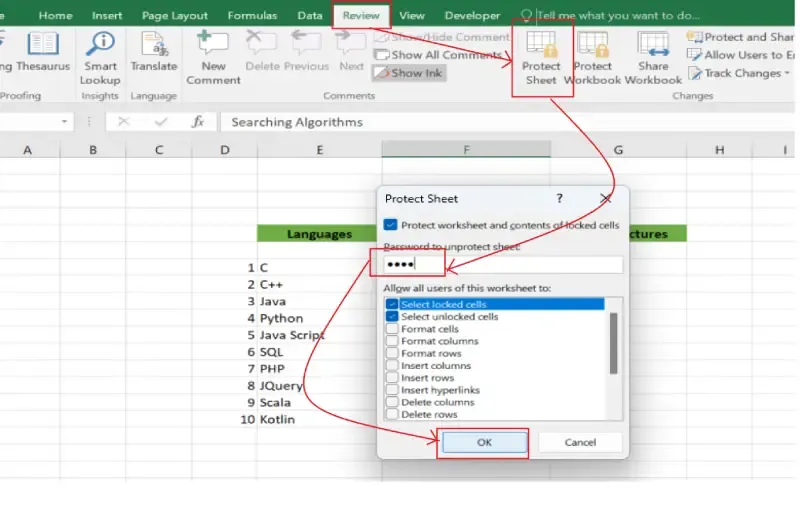800x507 pixels.
Task: Open the Name Box dropdown arrow
Action: coord(64,121)
